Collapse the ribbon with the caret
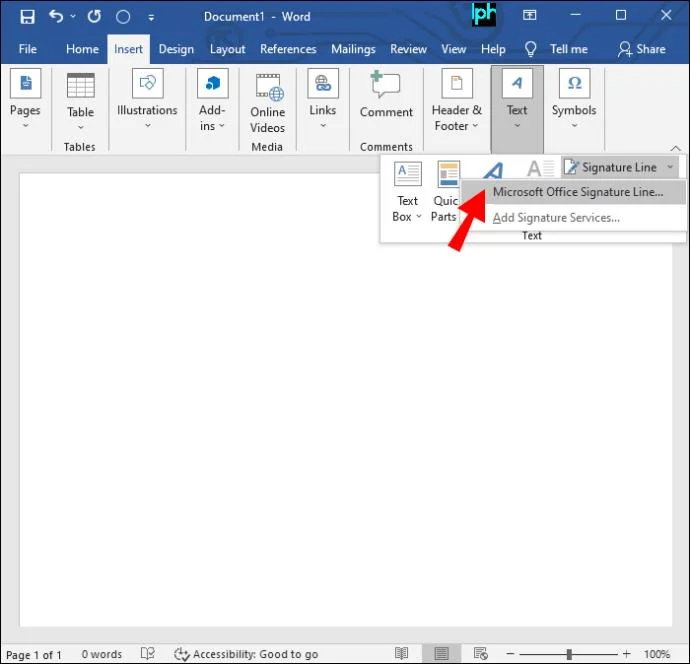Viewport: 690px width, 664px height. click(675, 148)
